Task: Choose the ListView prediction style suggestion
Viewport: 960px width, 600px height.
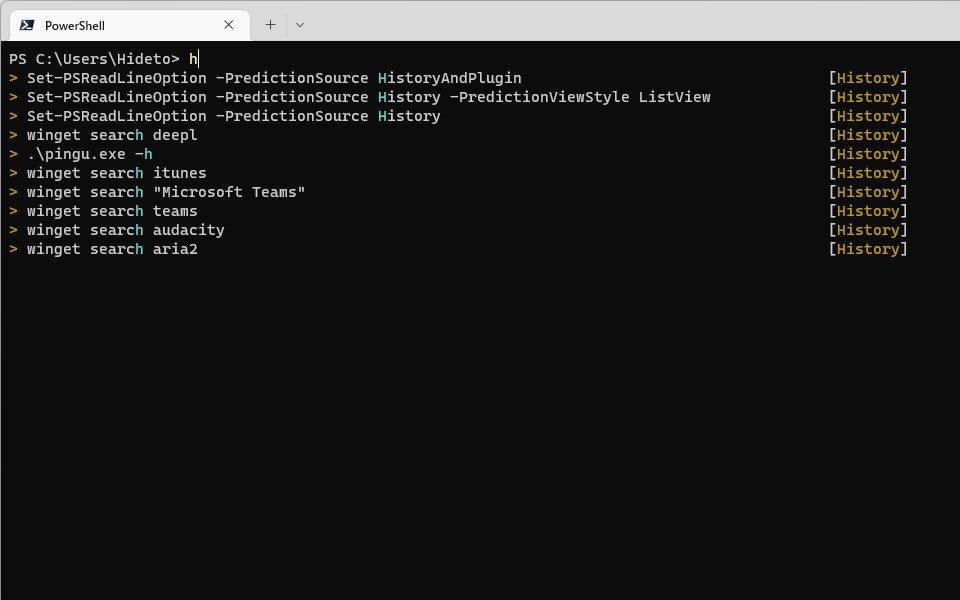Action: [x=368, y=97]
